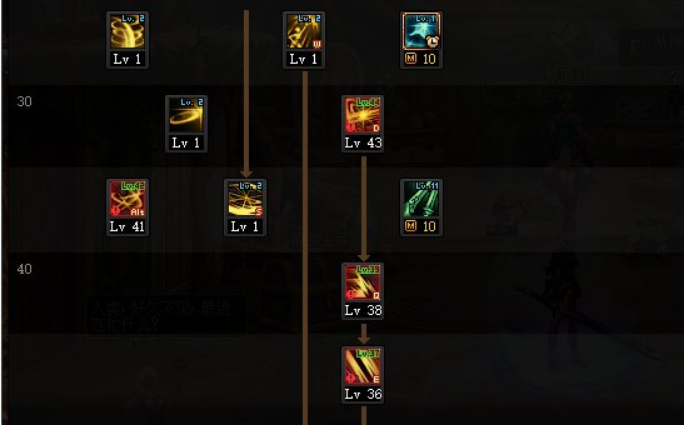Select the red skill icon bound to D
The image size is (684, 425).
363,115
